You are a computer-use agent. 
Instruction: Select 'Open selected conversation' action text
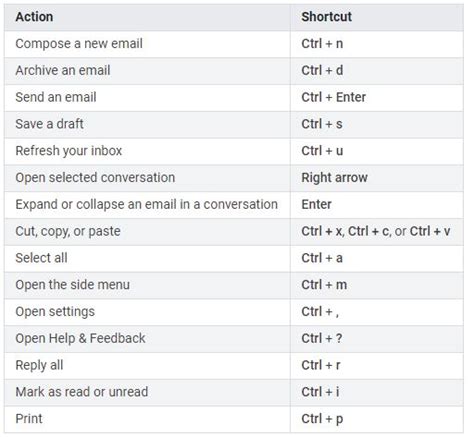95,178
